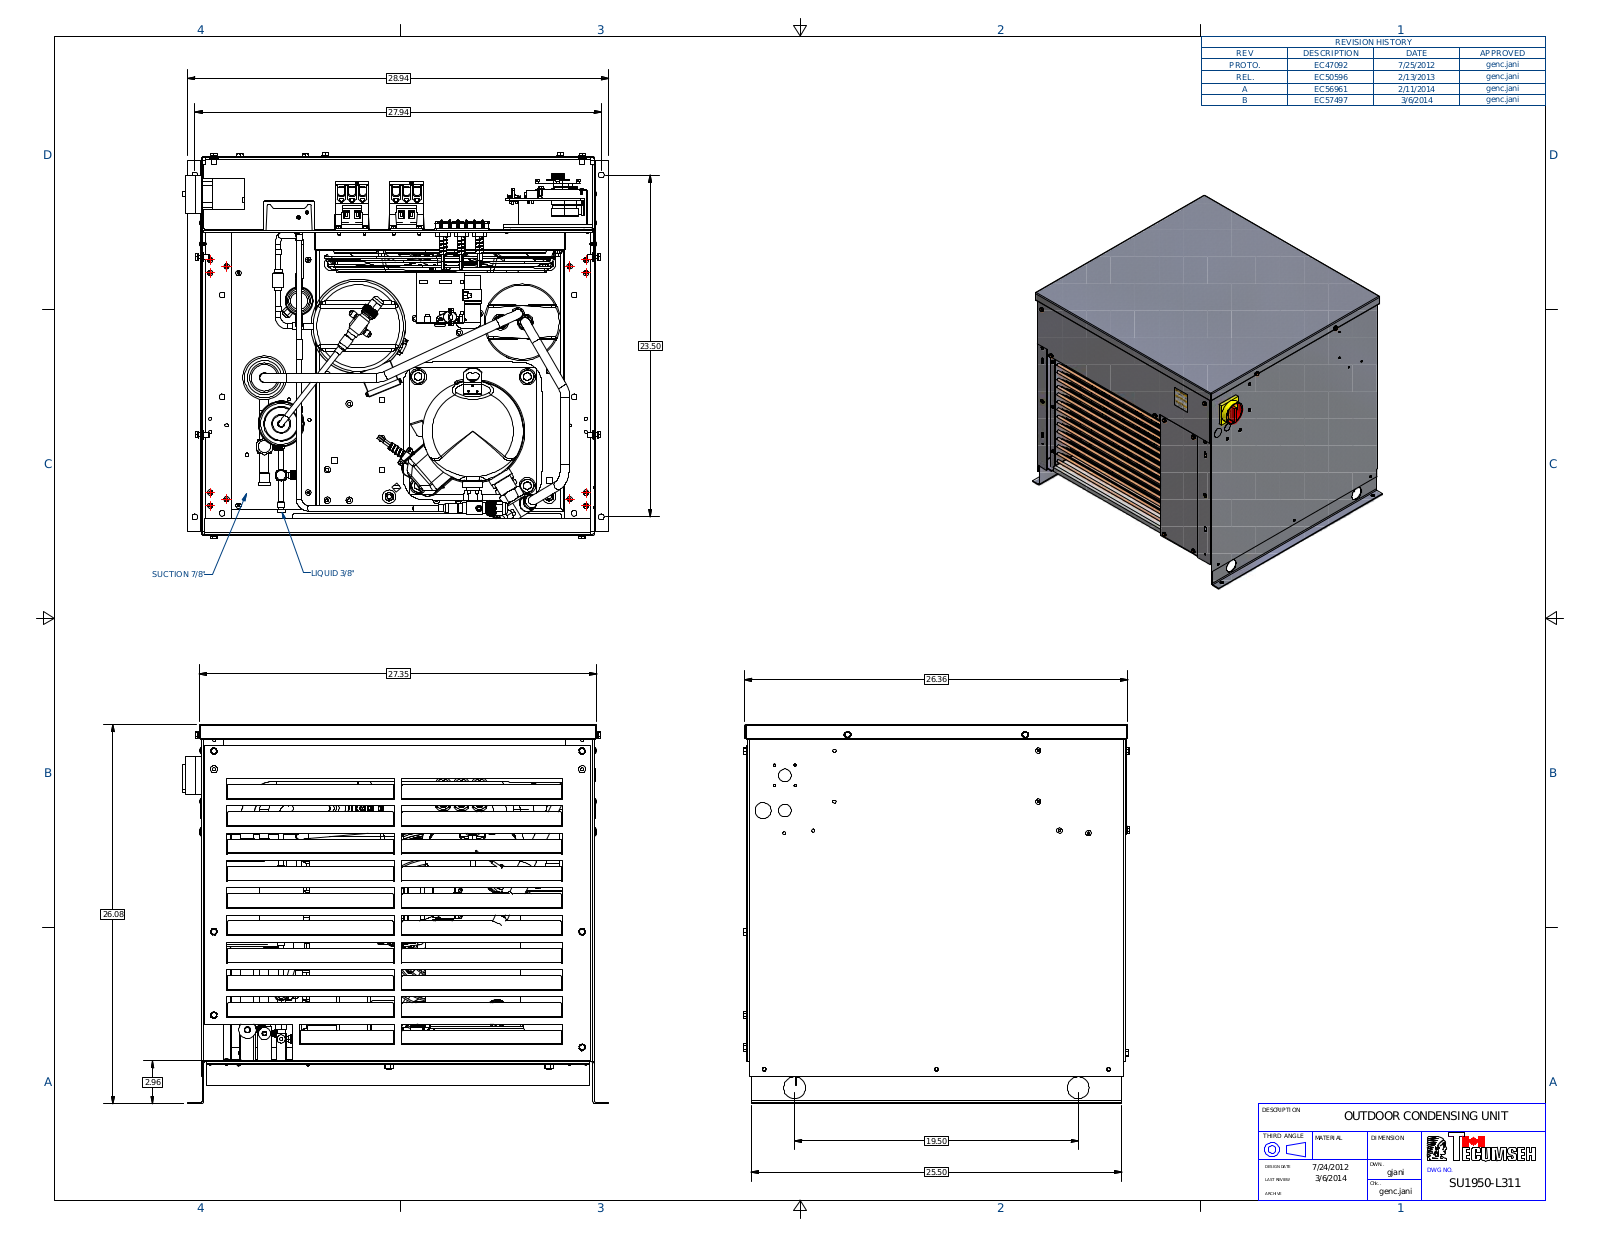Screen dimensions: 1600x1237
Task: Click the 27.94 width dimension
Action: pyautogui.click(x=398, y=112)
